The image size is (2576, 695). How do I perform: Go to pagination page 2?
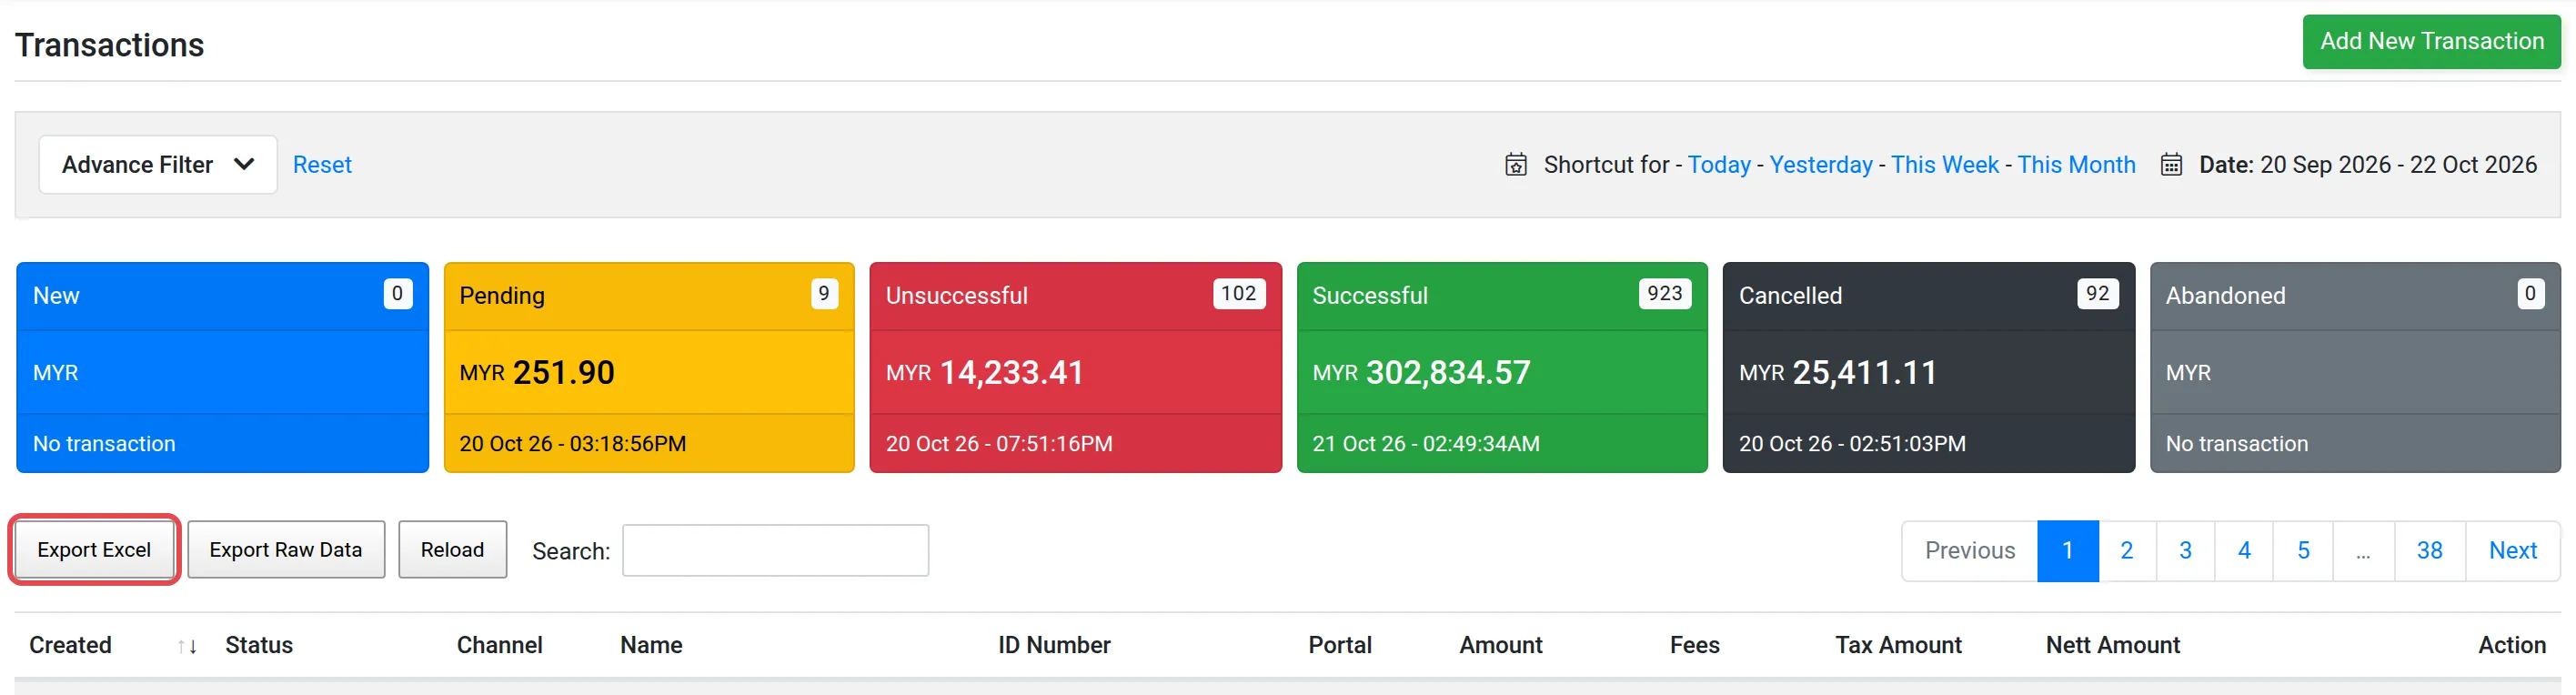pos(2127,551)
